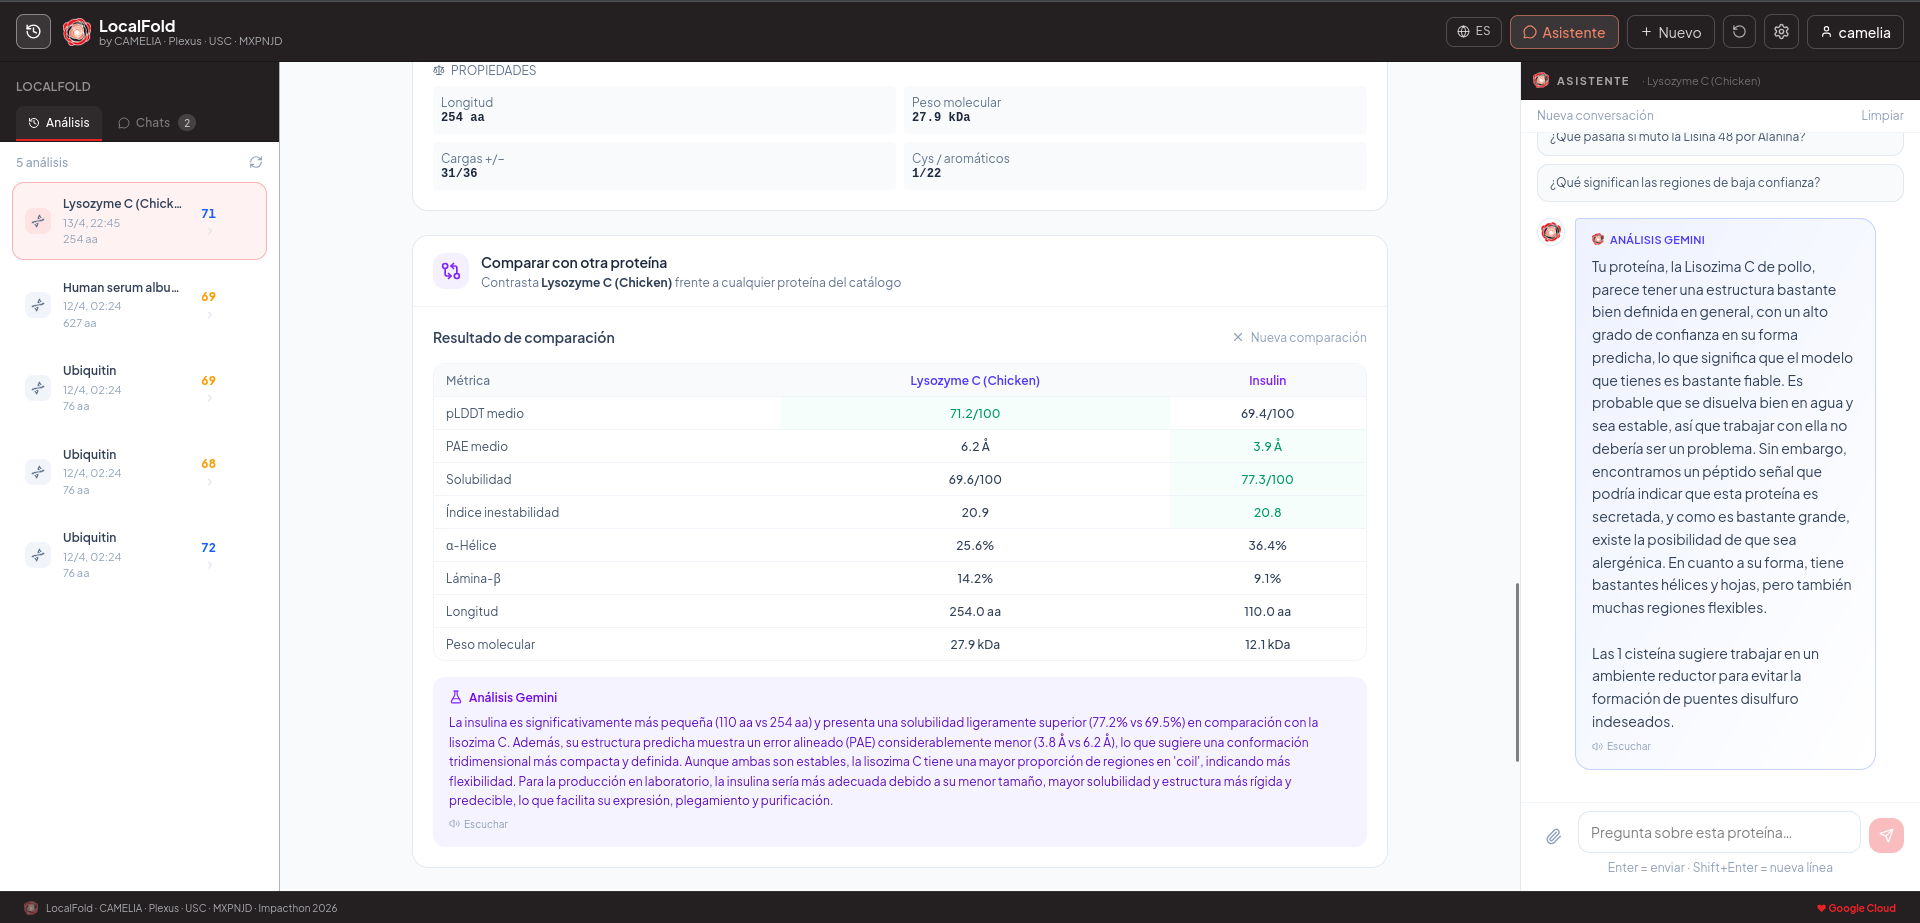Click the assistant avatar icon beside reply

point(1551,232)
